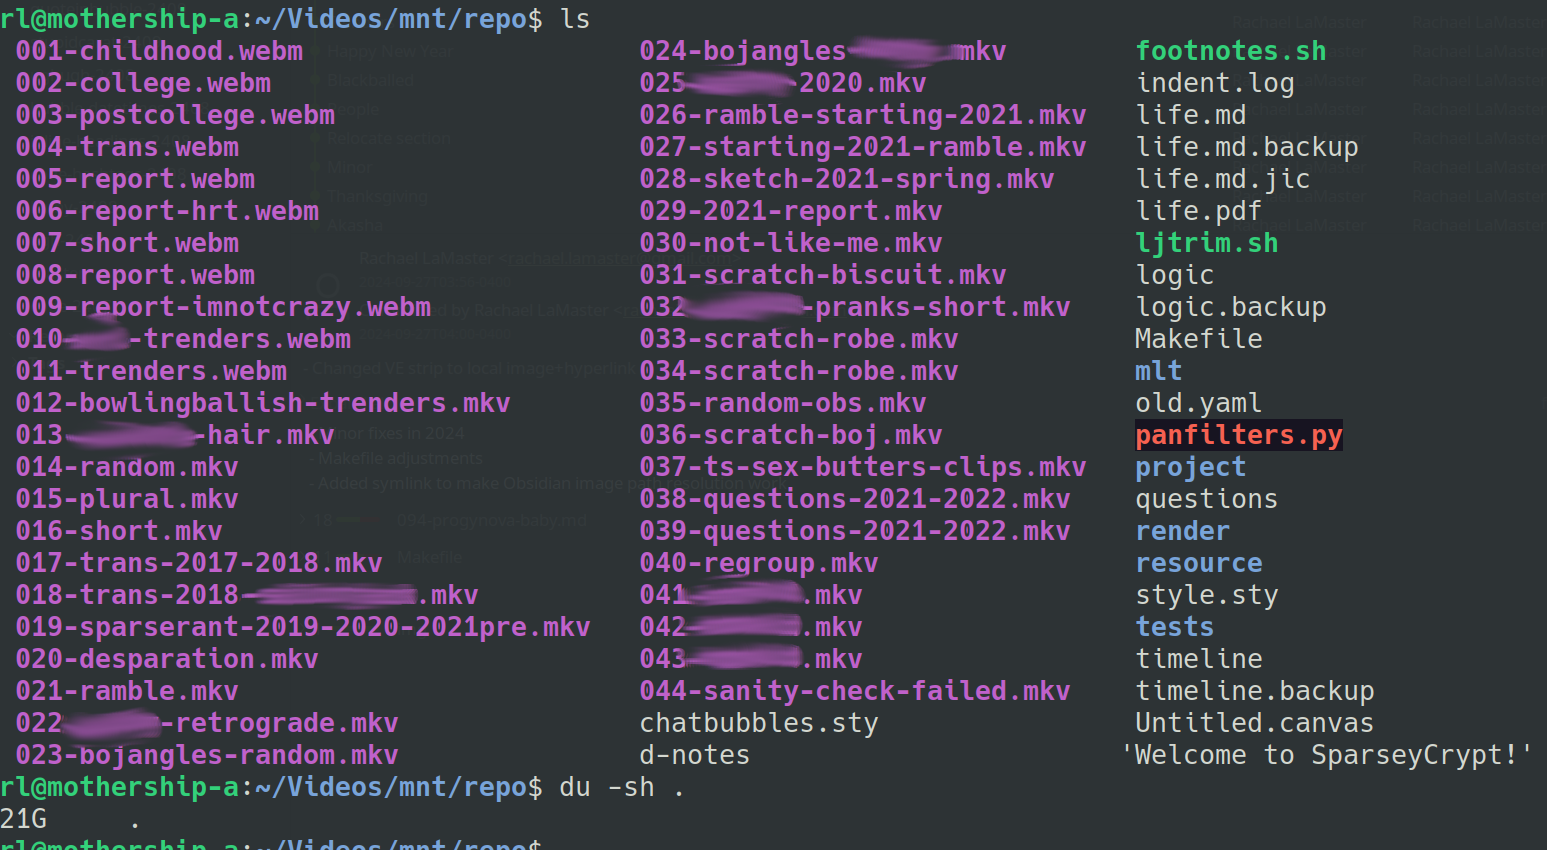Click 019-sparserant-2019-2020-2021pre.mkv filename
Image resolution: width=1547 pixels, height=850 pixels.
[303, 627]
